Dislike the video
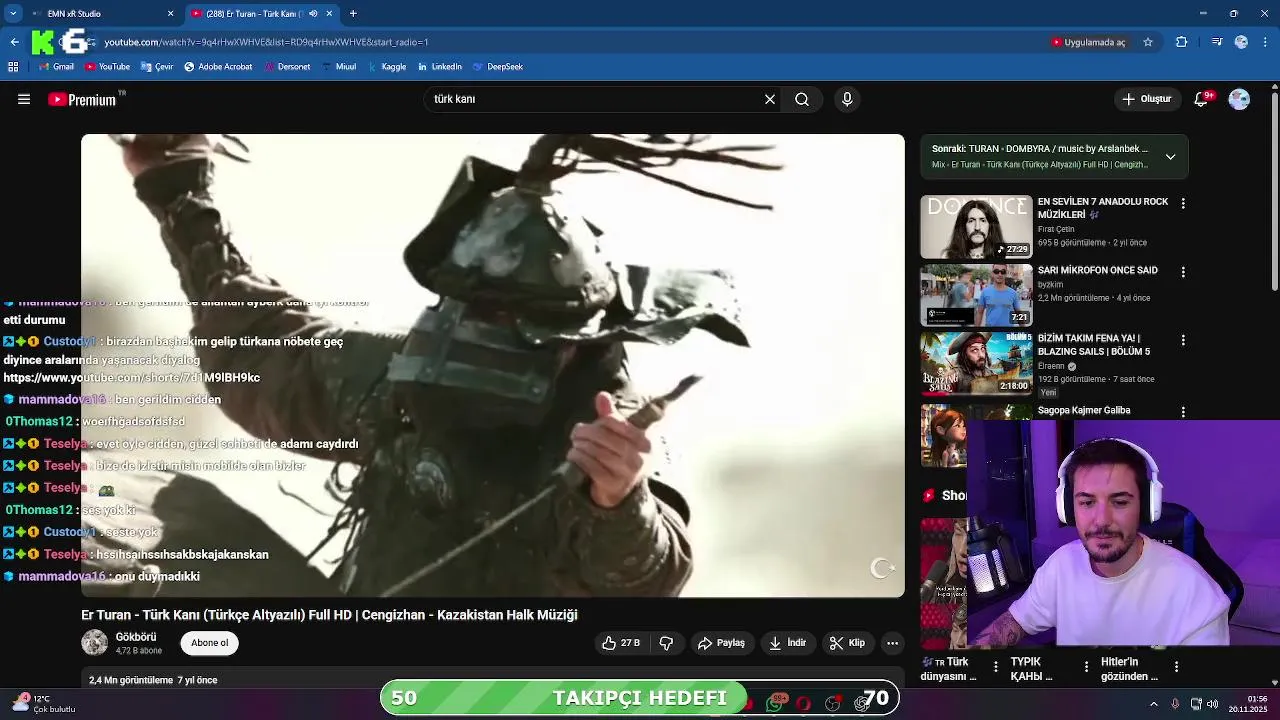 coord(666,643)
